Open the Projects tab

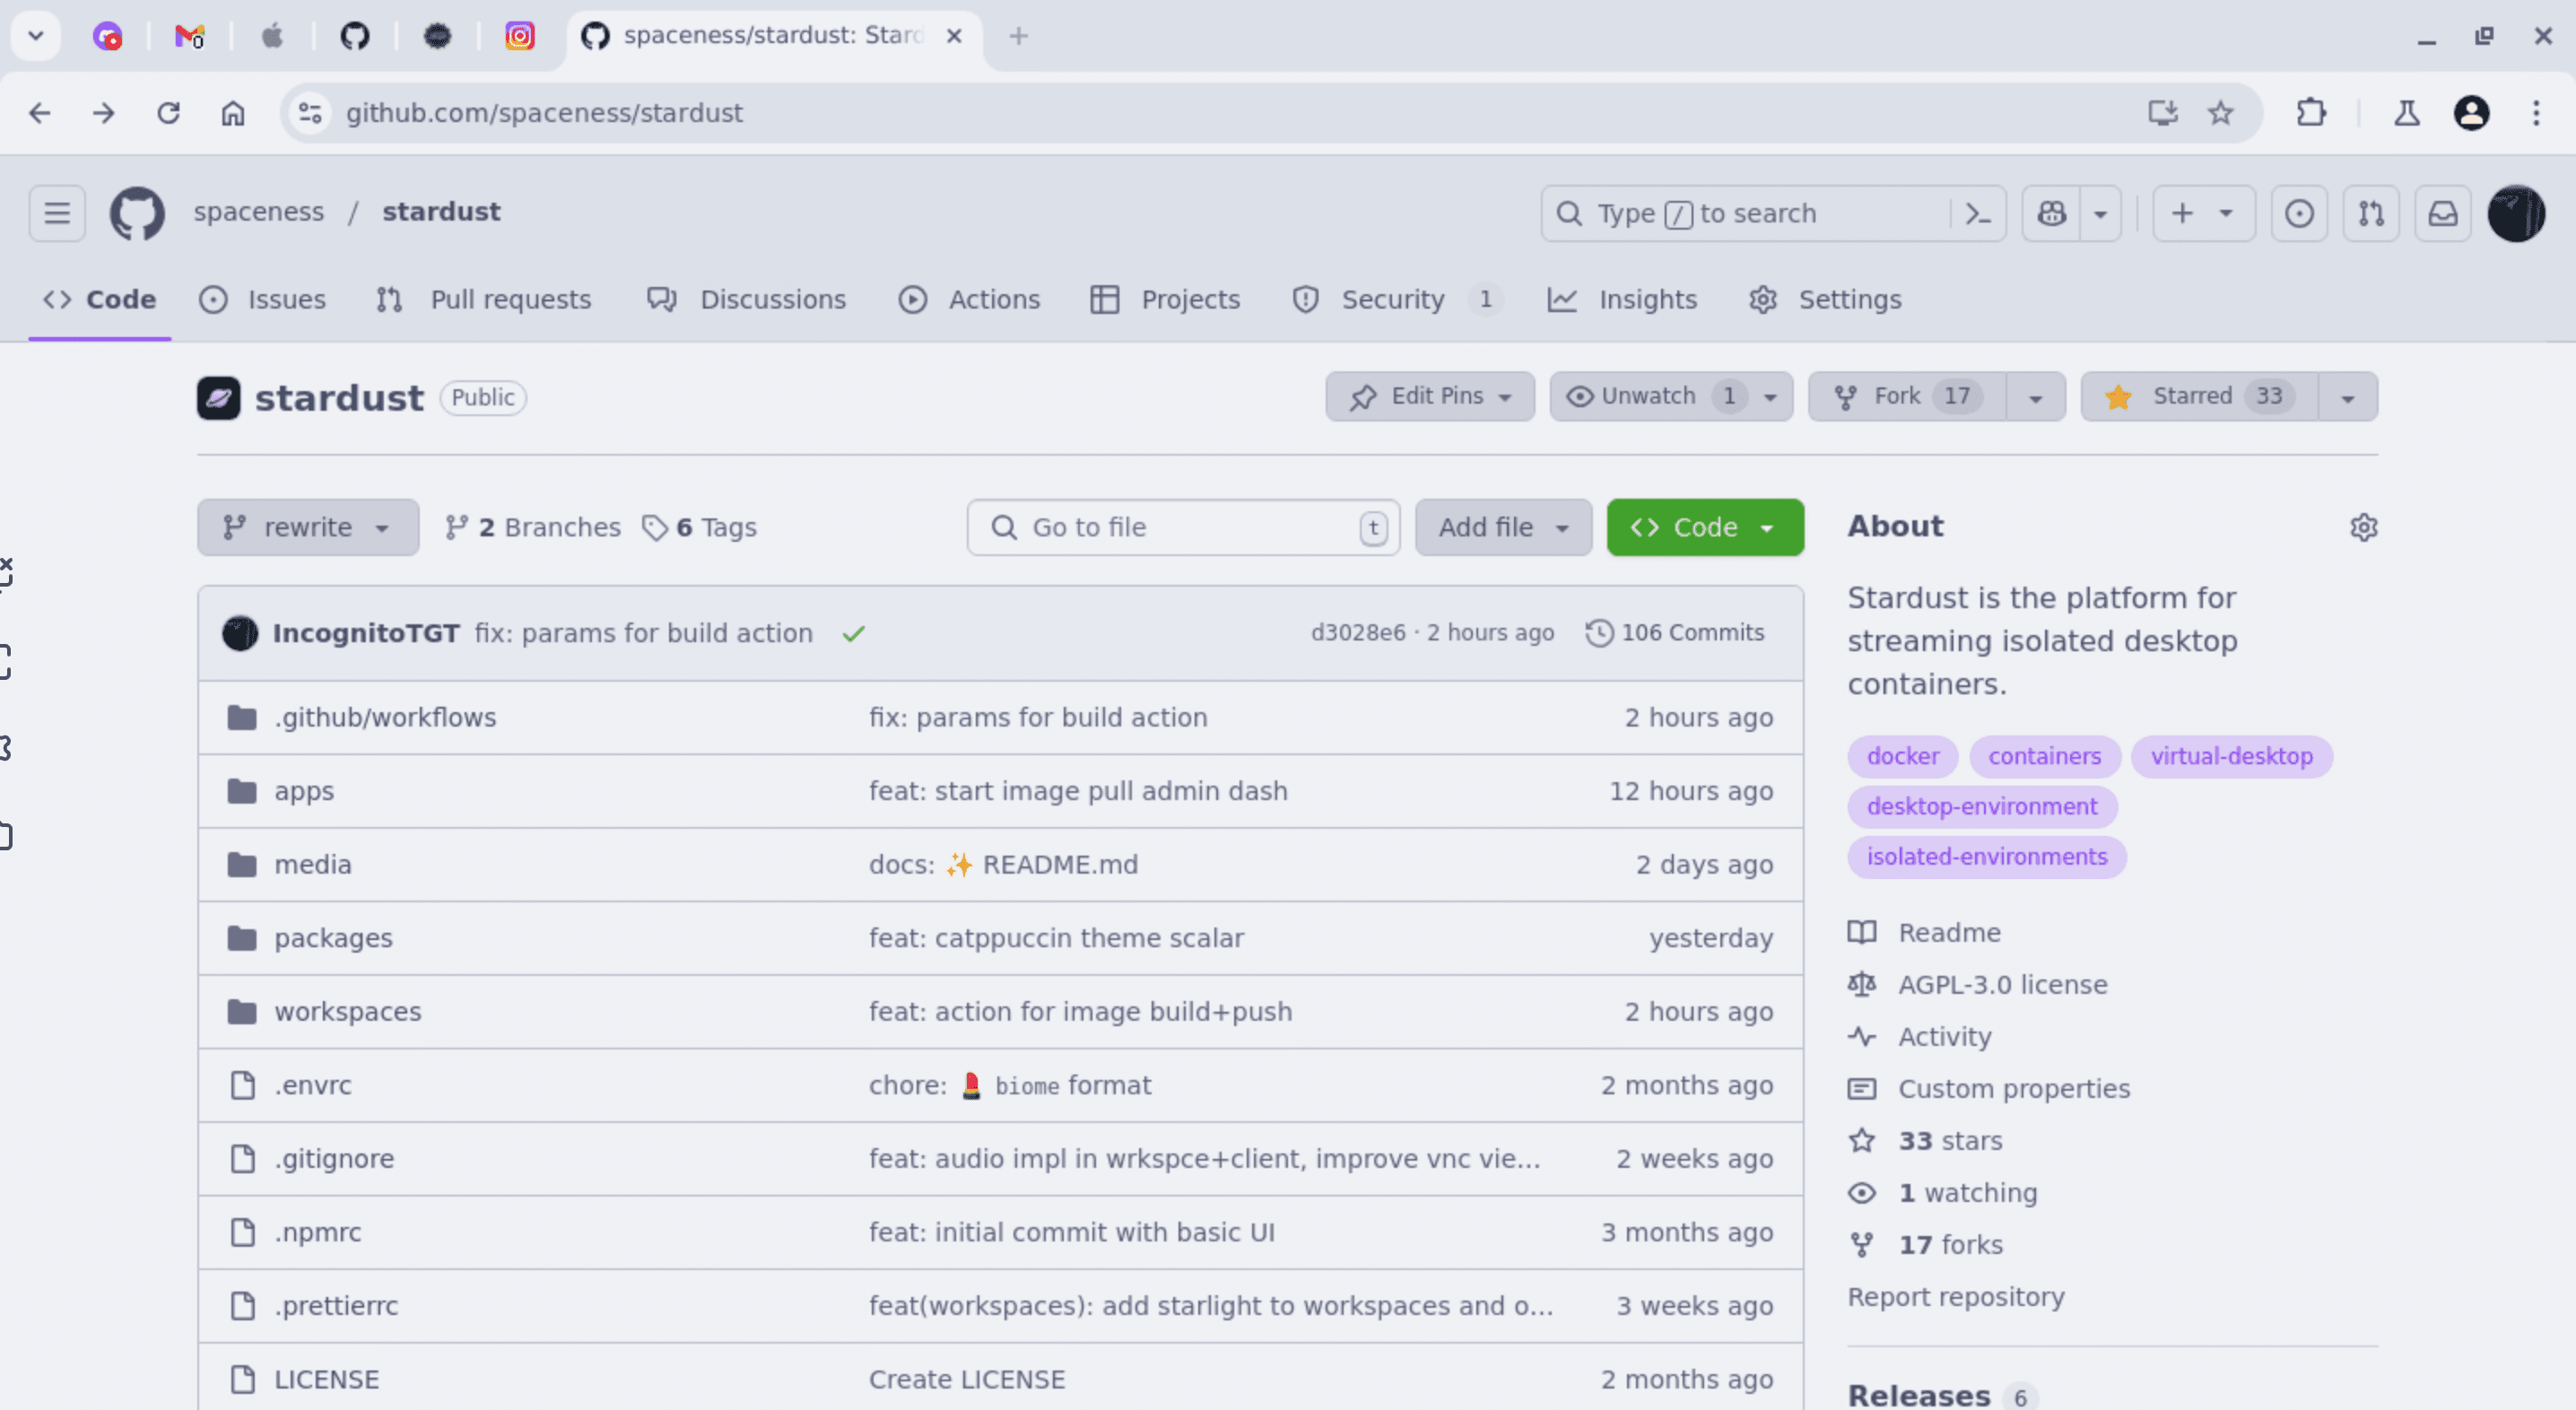coord(1165,300)
